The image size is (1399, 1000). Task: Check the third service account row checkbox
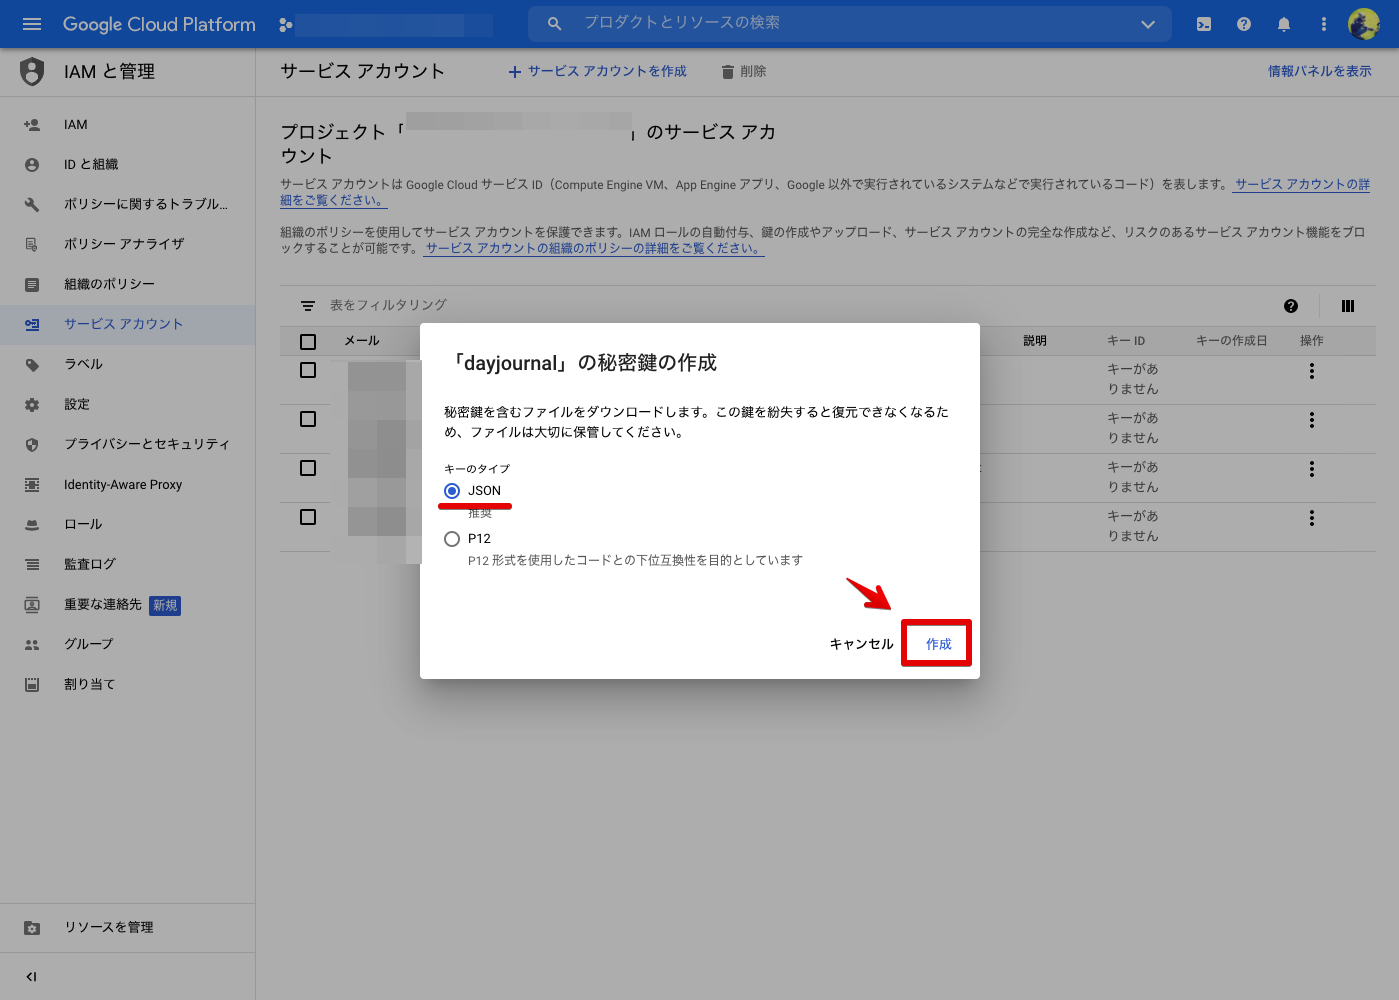tap(308, 468)
